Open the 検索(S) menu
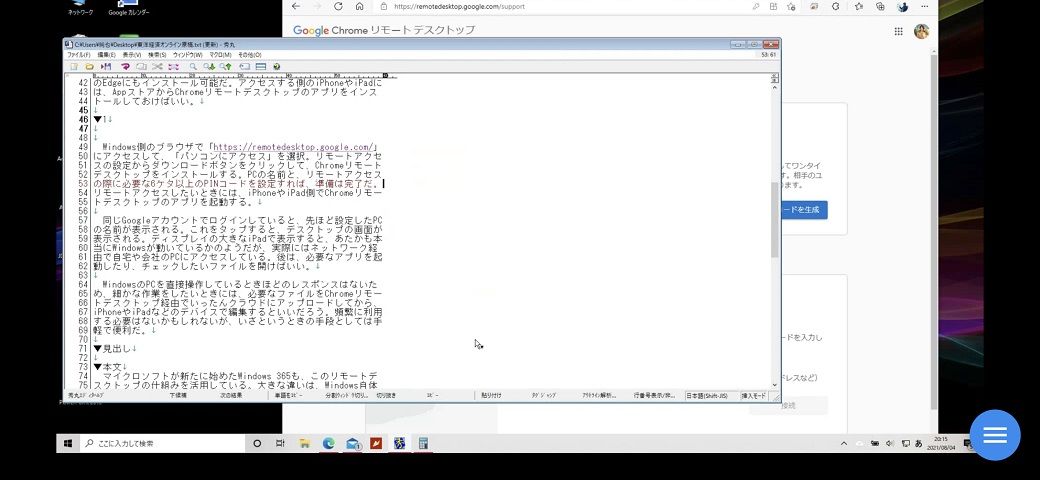The width and height of the screenshot is (1040, 480). (157, 55)
